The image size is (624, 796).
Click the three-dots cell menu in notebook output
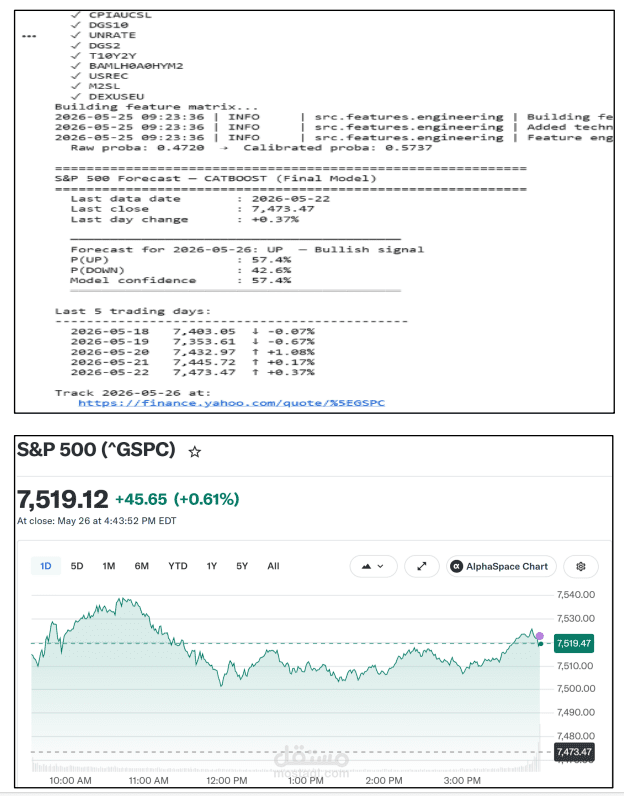pyautogui.click(x=29, y=36)
